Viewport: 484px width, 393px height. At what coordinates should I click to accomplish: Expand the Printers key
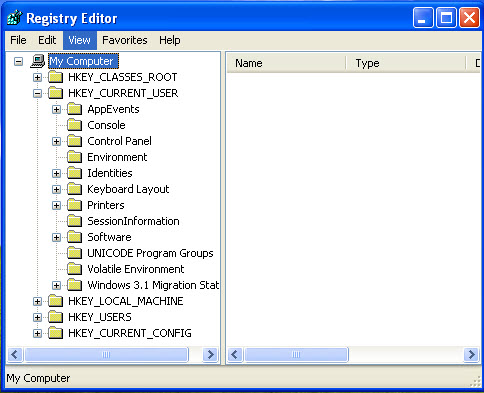pos(56,205)
